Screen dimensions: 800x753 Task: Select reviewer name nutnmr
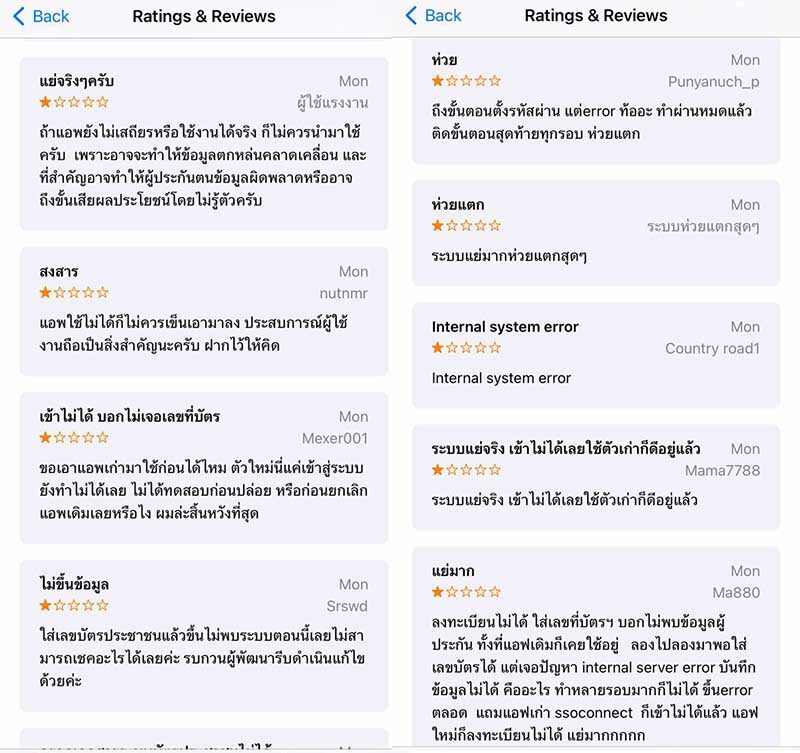(343, 293)
